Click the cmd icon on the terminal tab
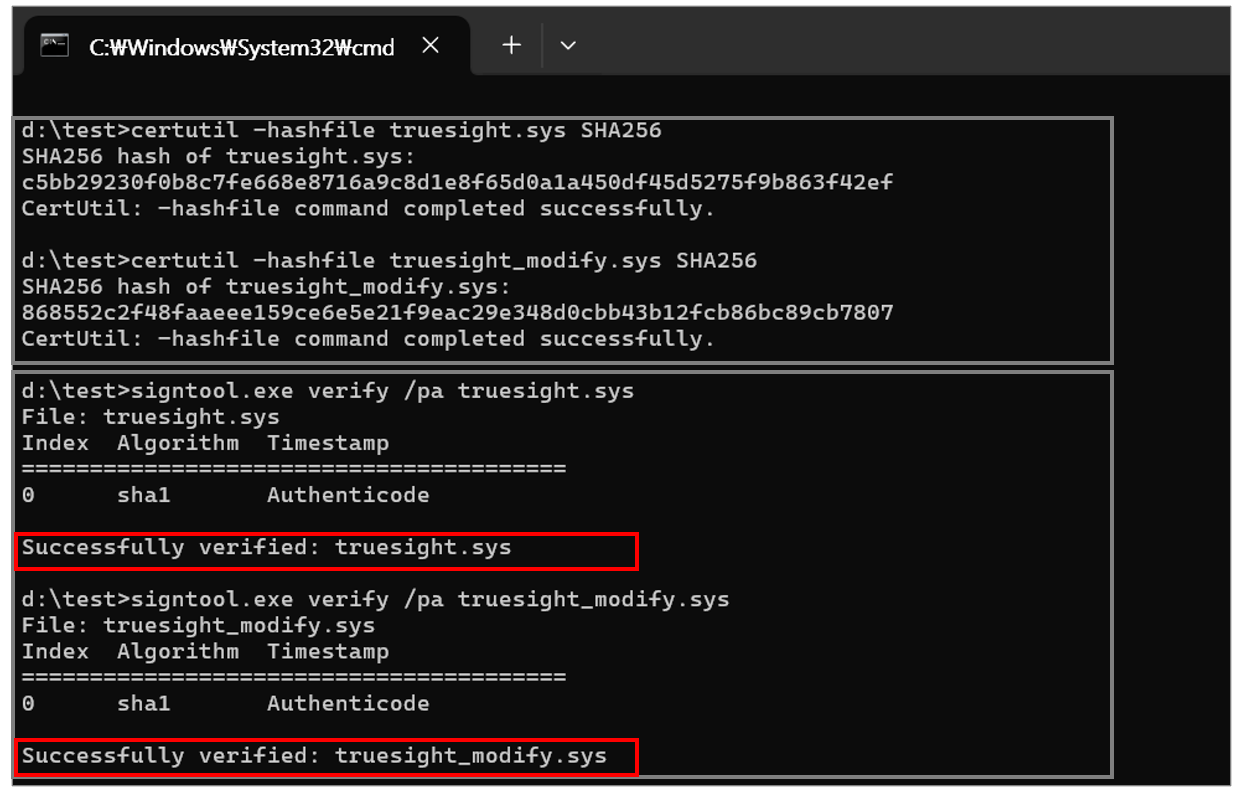This screenshot has height=792, width=1238. pos(54,45)
